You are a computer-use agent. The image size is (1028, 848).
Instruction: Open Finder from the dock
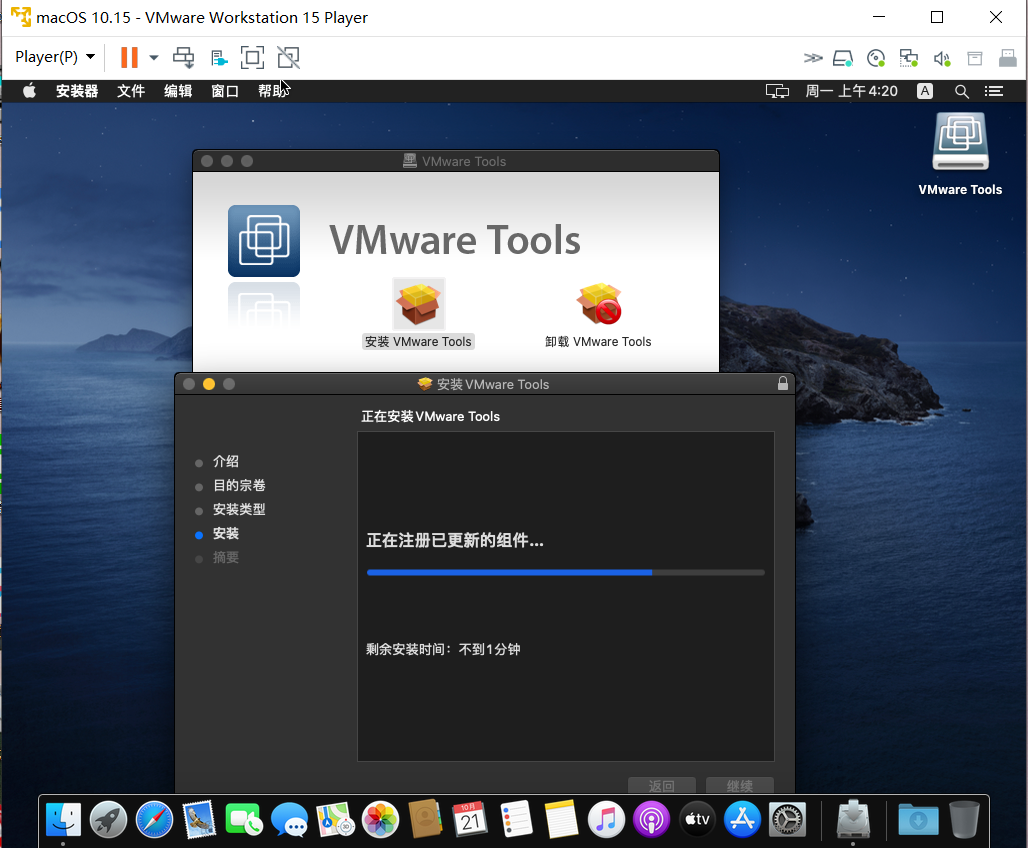(x=64, y=820)
